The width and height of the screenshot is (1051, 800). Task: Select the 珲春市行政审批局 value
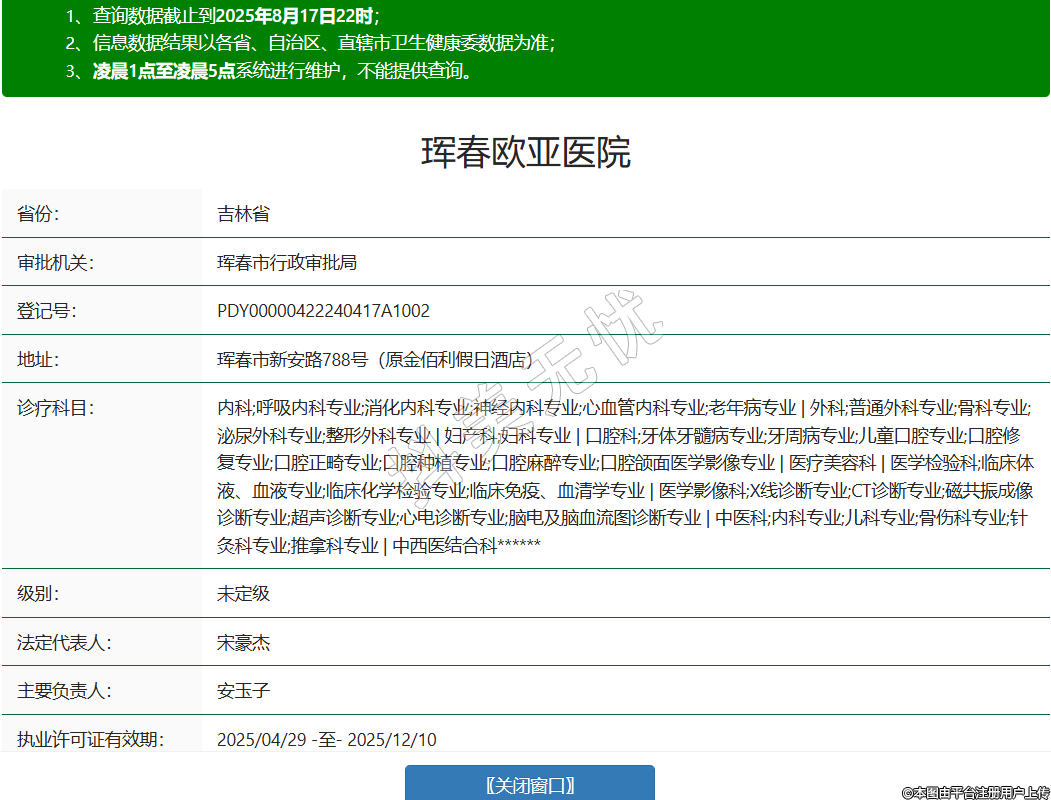point(287,263)
